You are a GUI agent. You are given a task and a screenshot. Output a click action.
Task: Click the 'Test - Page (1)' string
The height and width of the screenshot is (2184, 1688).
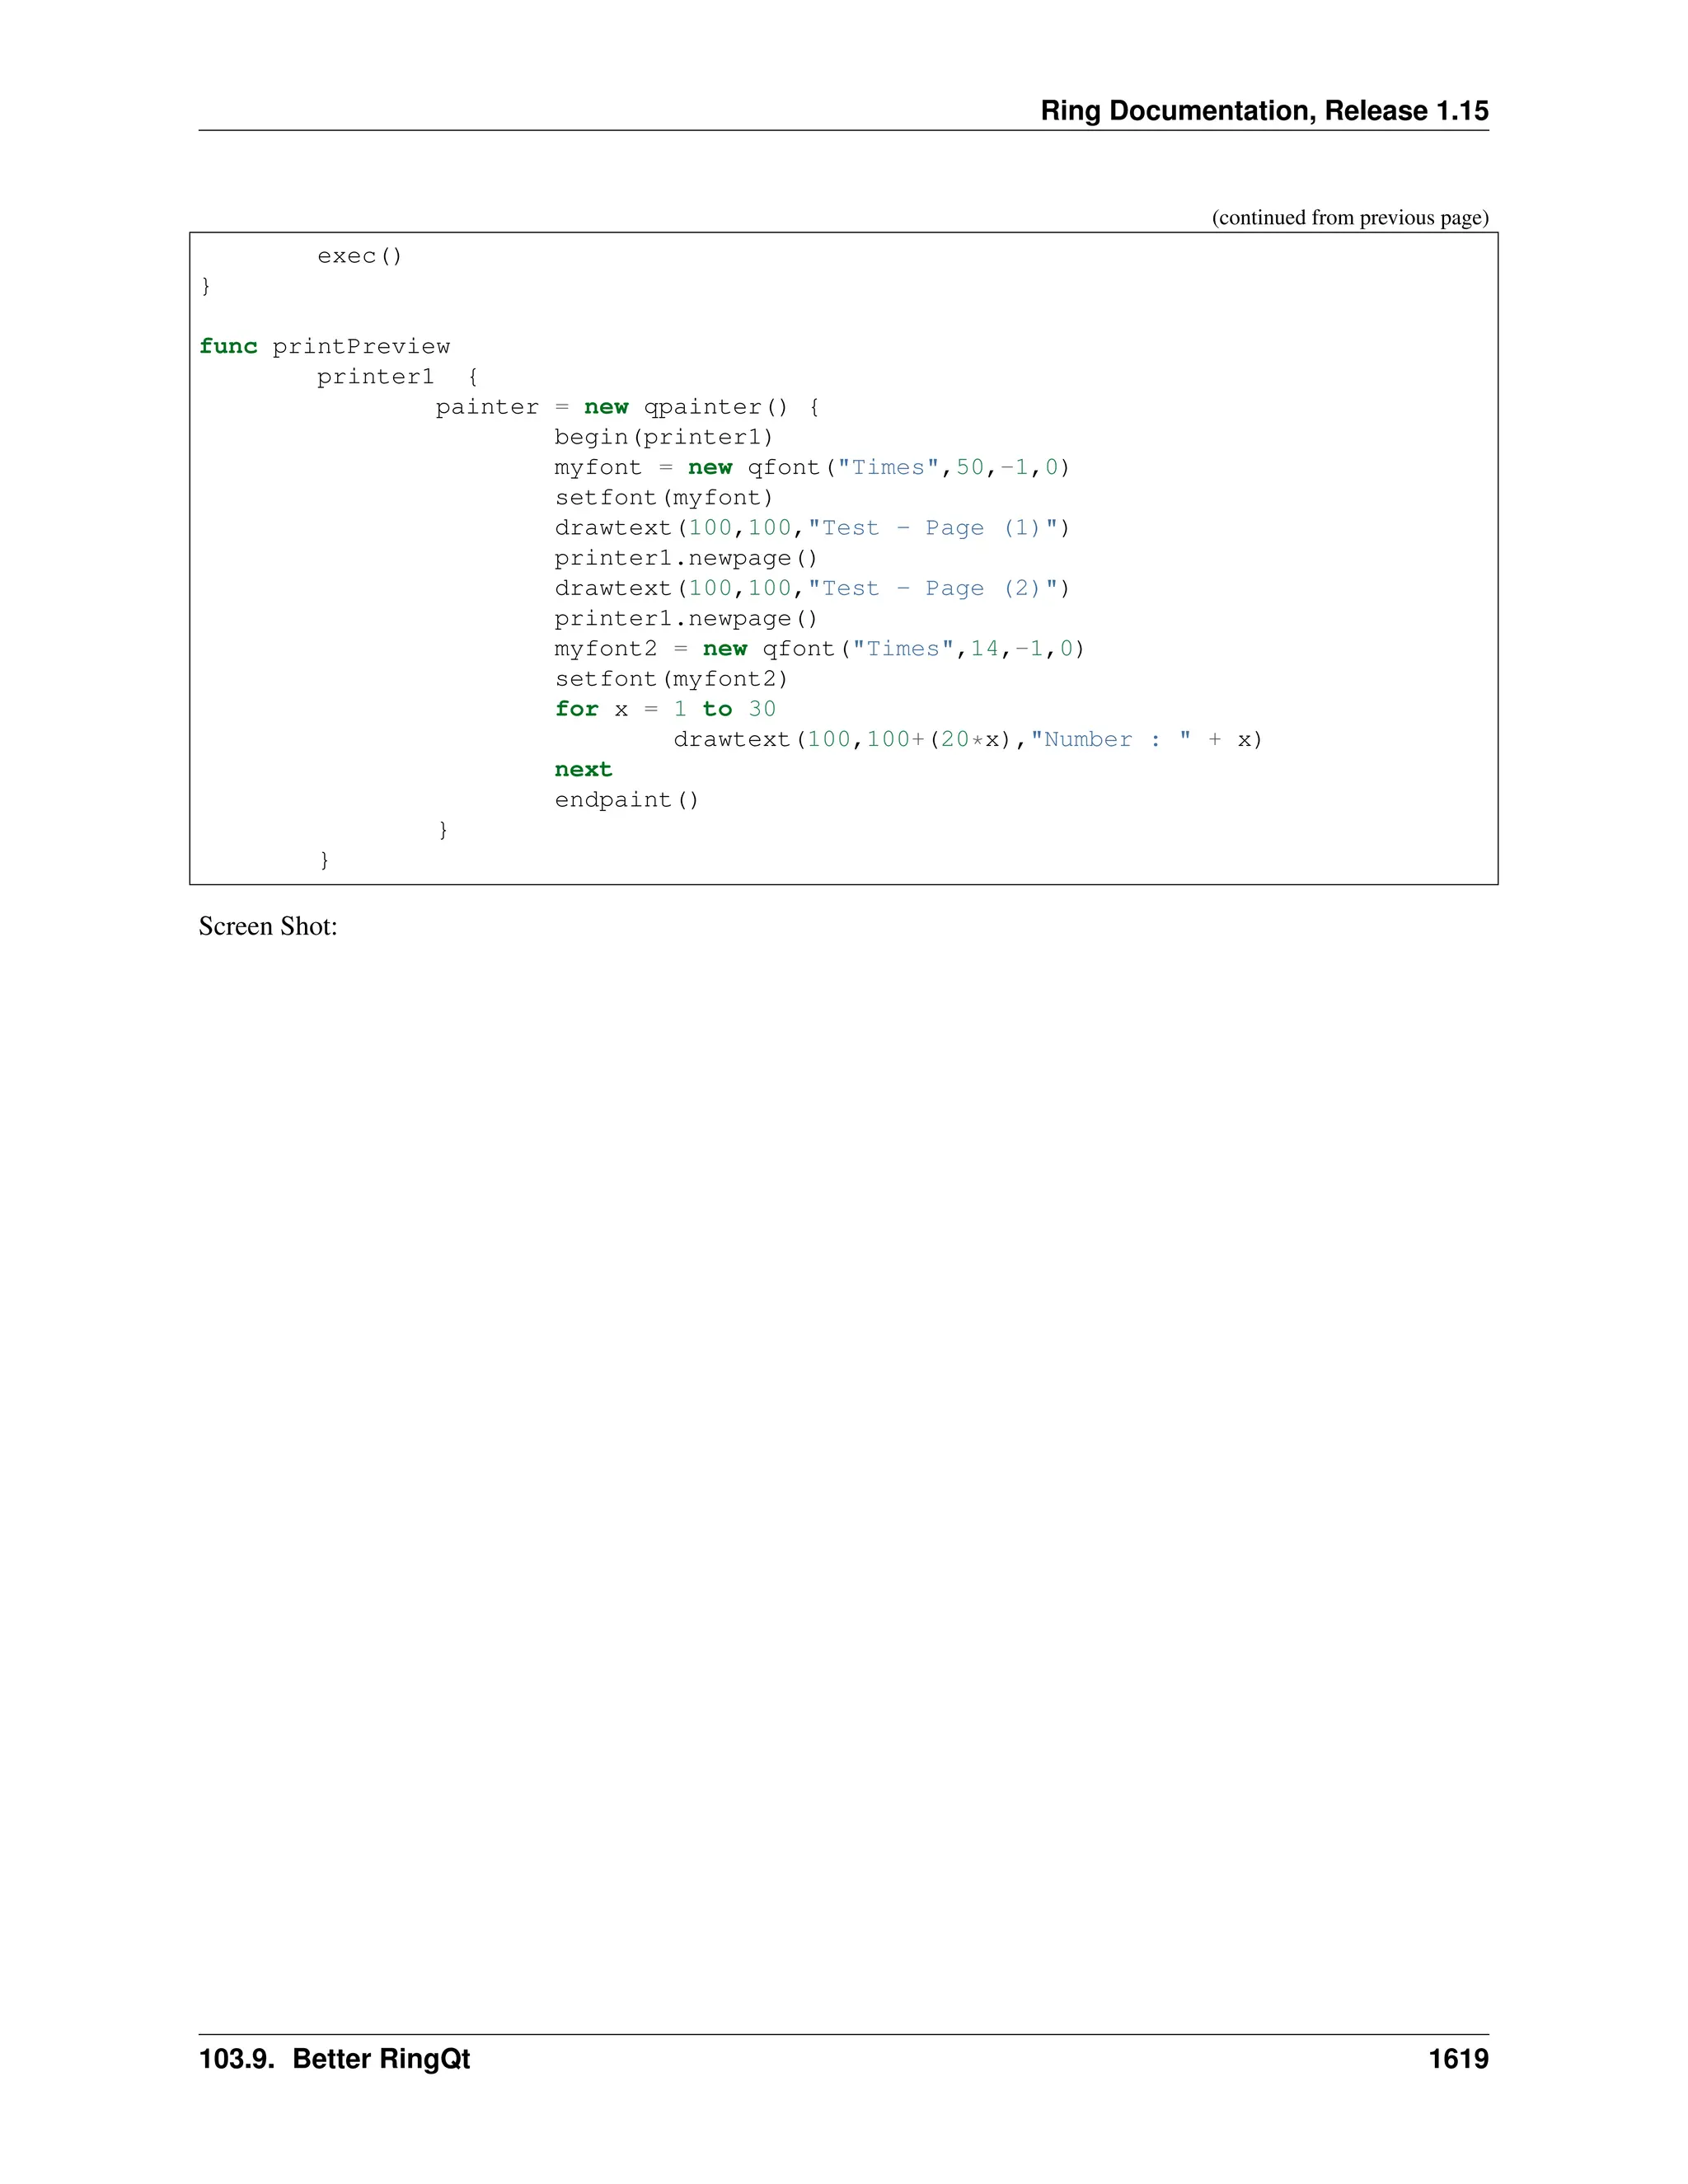(x=932, y=528)
